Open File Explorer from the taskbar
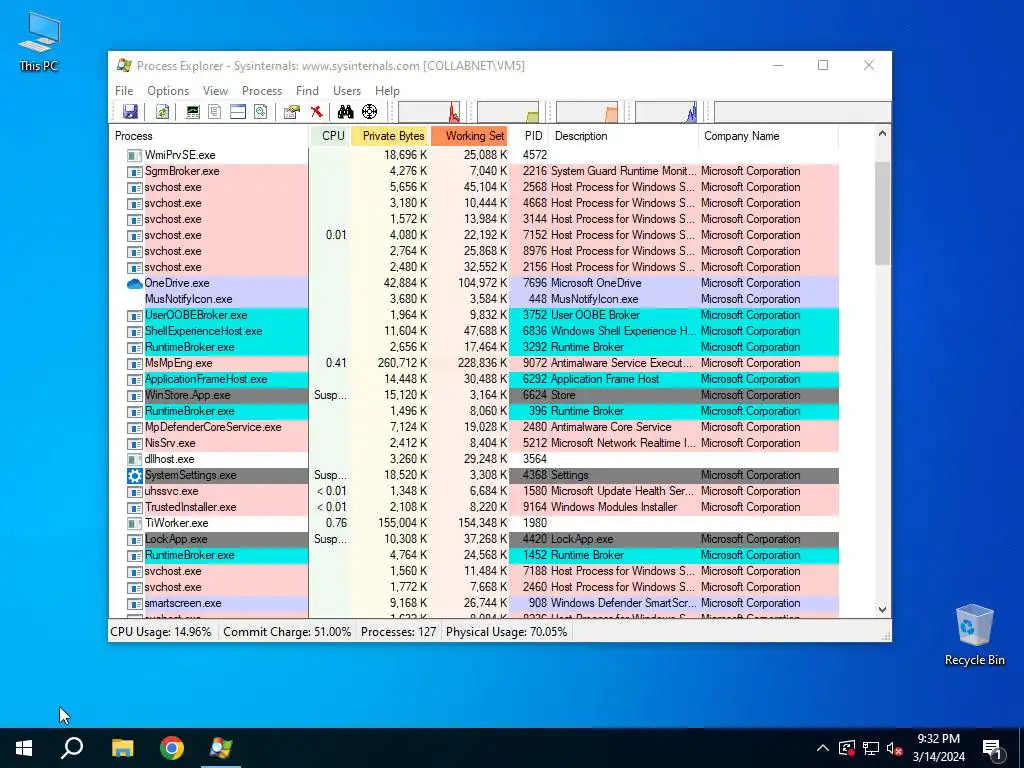Viewport: 1024px width, 768px height. (122, 748)
